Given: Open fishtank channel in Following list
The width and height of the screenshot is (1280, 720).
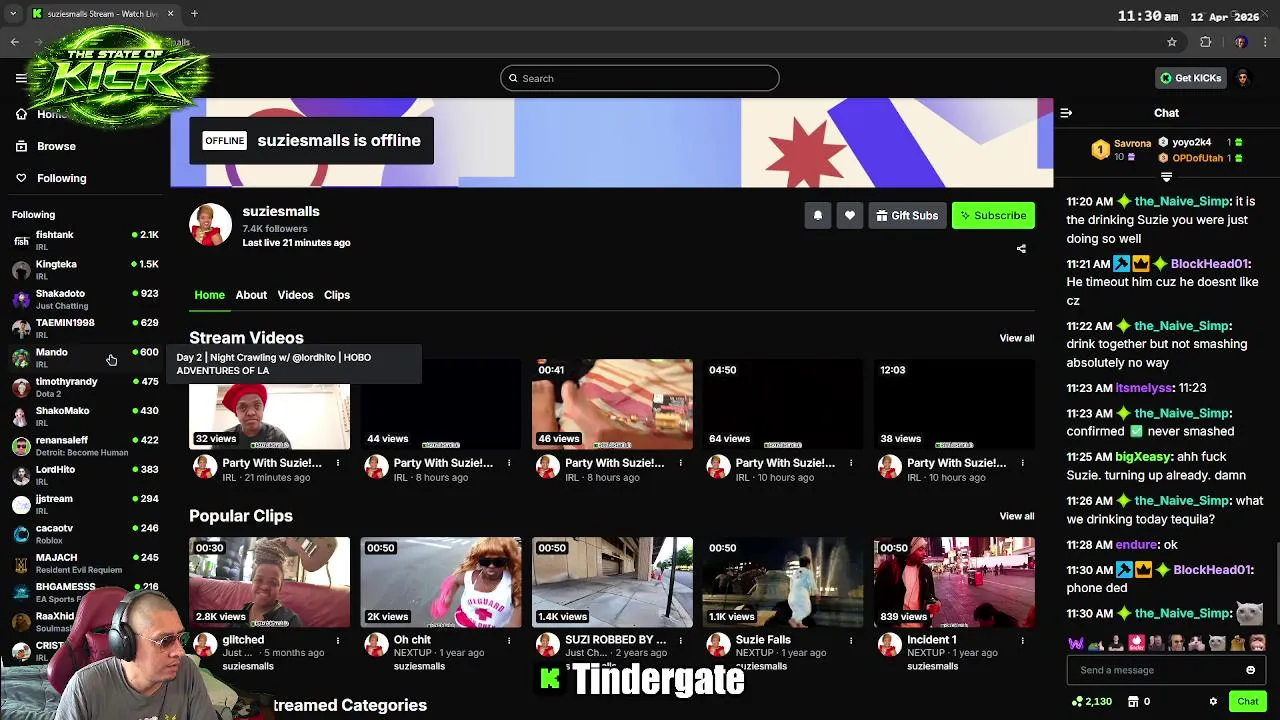Looking at the screenshot, I should (85, 240).
